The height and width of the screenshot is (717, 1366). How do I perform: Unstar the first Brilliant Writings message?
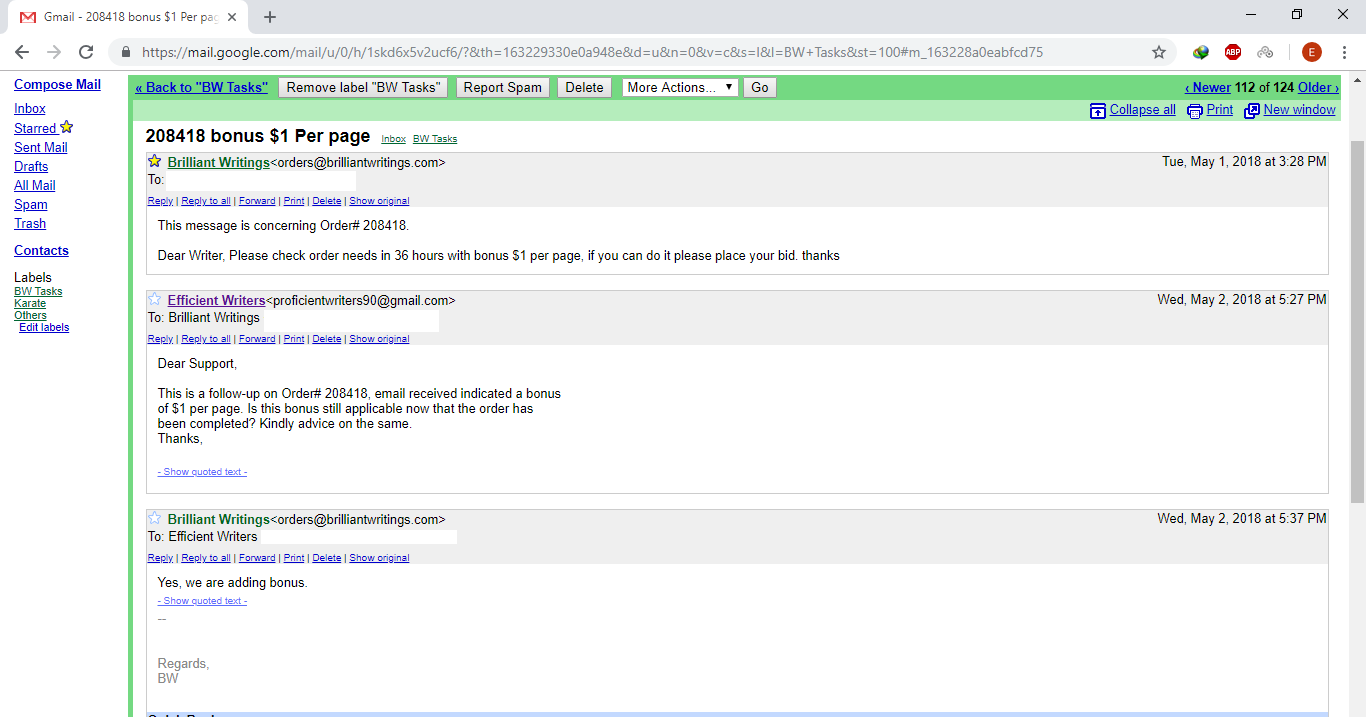(x=155, y=161)
